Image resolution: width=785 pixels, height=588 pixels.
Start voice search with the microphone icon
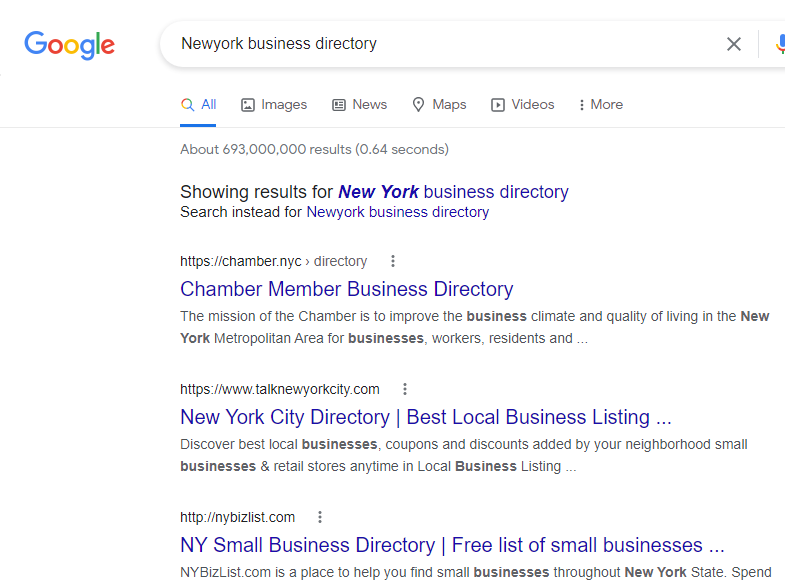pyautogui.click(x=780, y=44)
